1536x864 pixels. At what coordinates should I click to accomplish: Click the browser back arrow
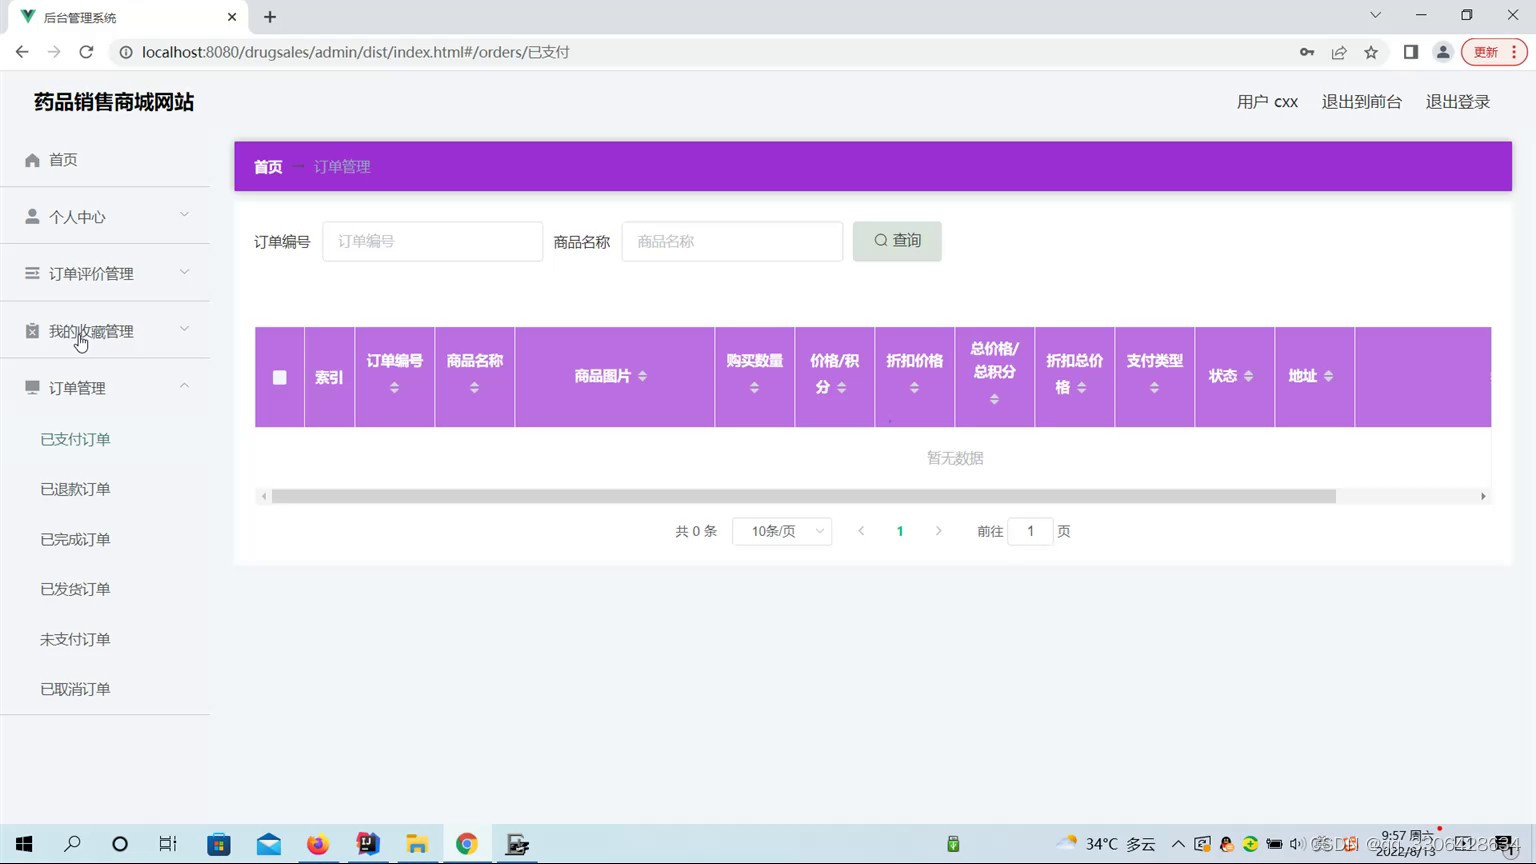[22, 52]
